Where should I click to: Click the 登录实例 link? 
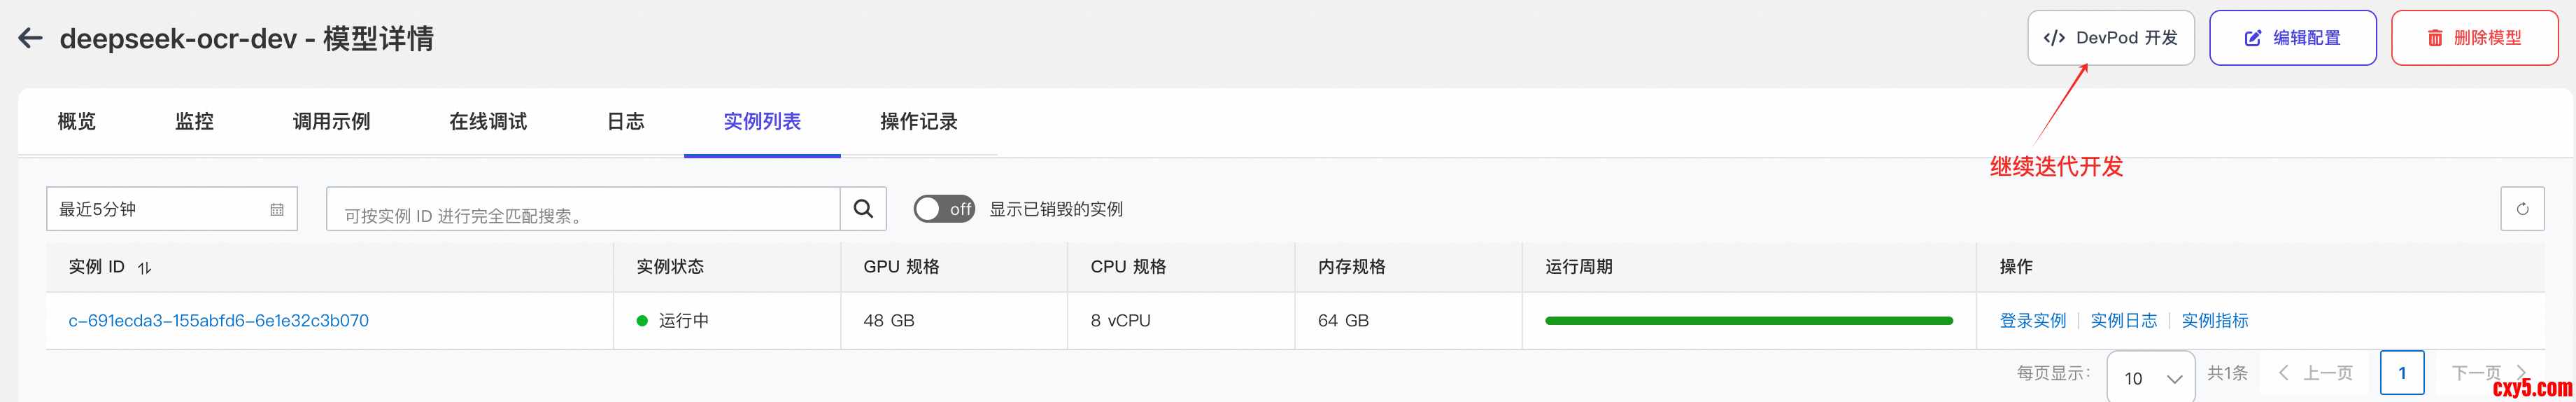point(2032,321)
